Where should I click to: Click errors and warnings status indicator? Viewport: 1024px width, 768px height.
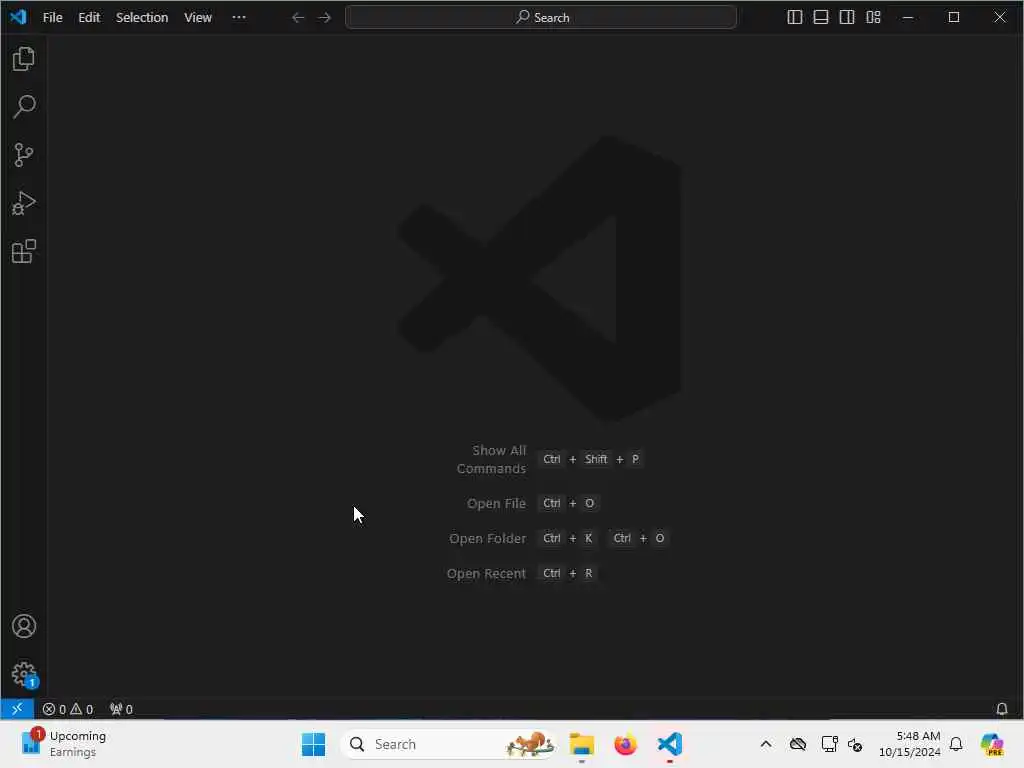[x=68, y=709]
